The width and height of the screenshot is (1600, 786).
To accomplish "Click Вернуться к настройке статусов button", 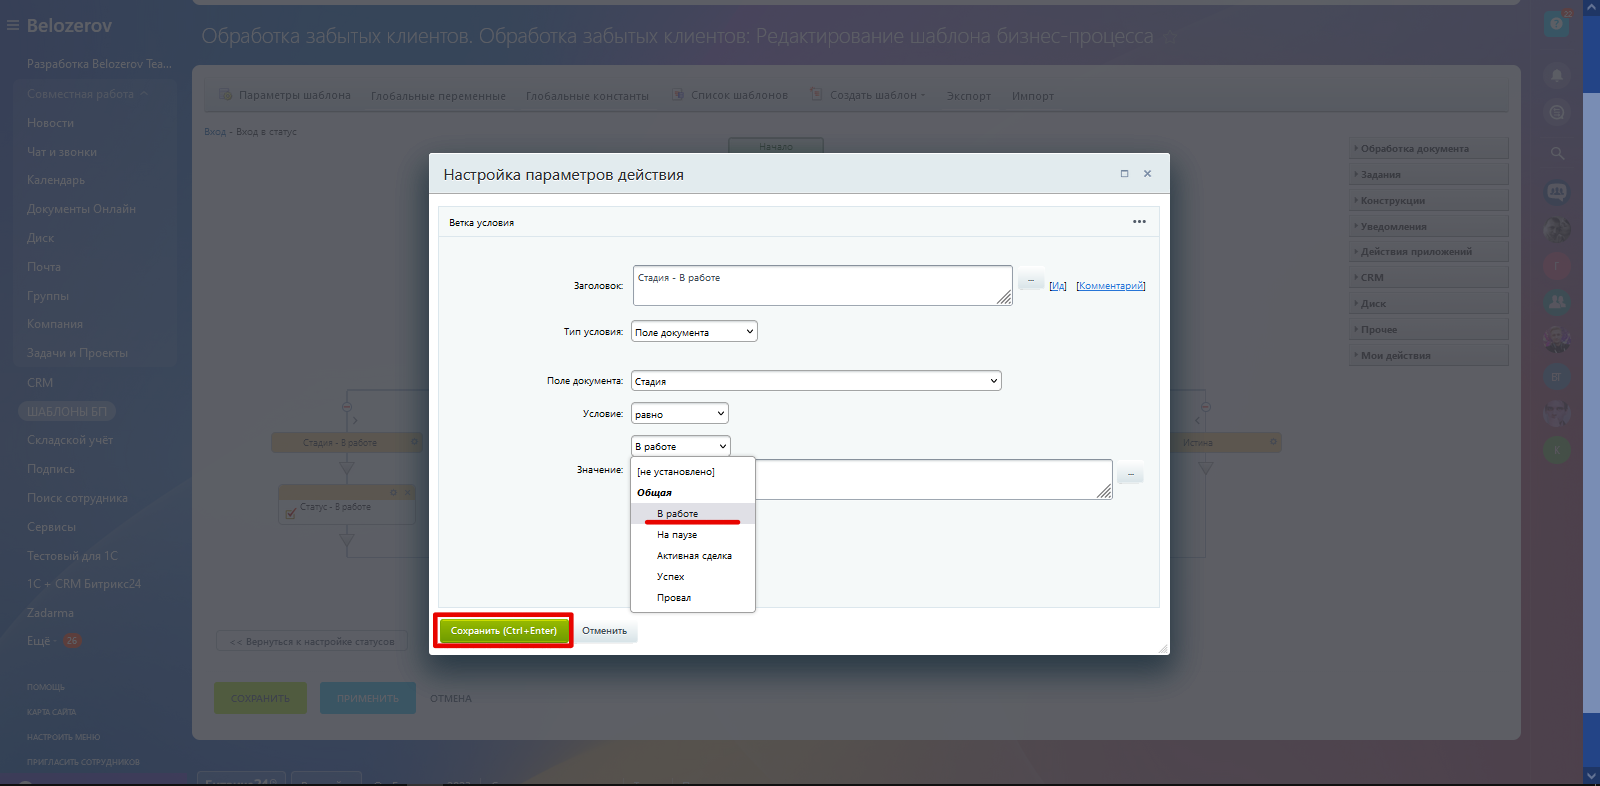I will [312, 641].
